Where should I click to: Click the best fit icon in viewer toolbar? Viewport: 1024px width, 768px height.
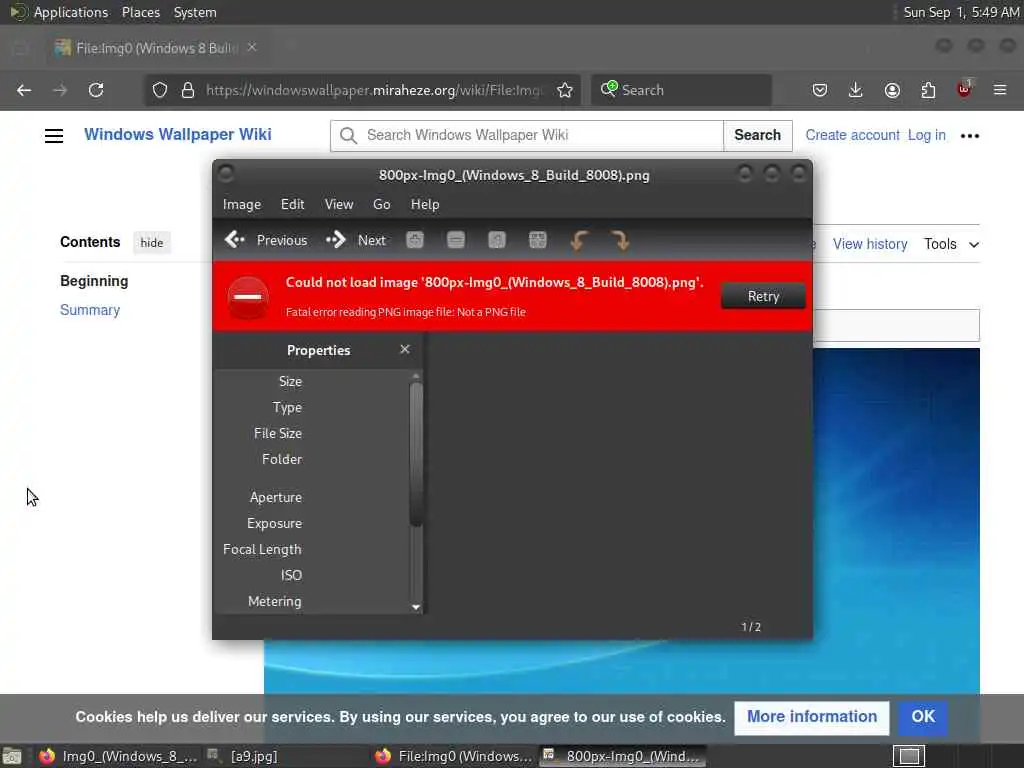point(537,240)
